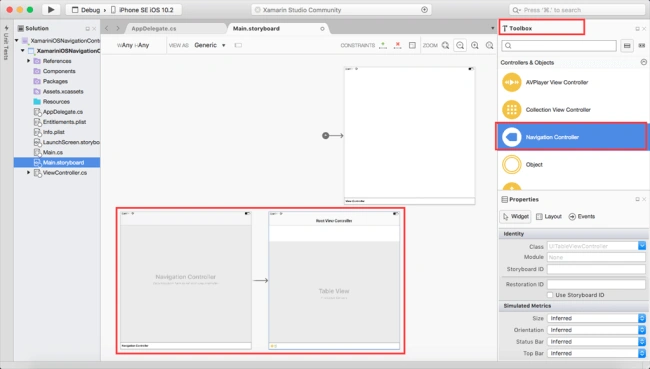Screen dimensions: 650x369
Task: Open the Events properties tab
Action: (x=582, y=216)
